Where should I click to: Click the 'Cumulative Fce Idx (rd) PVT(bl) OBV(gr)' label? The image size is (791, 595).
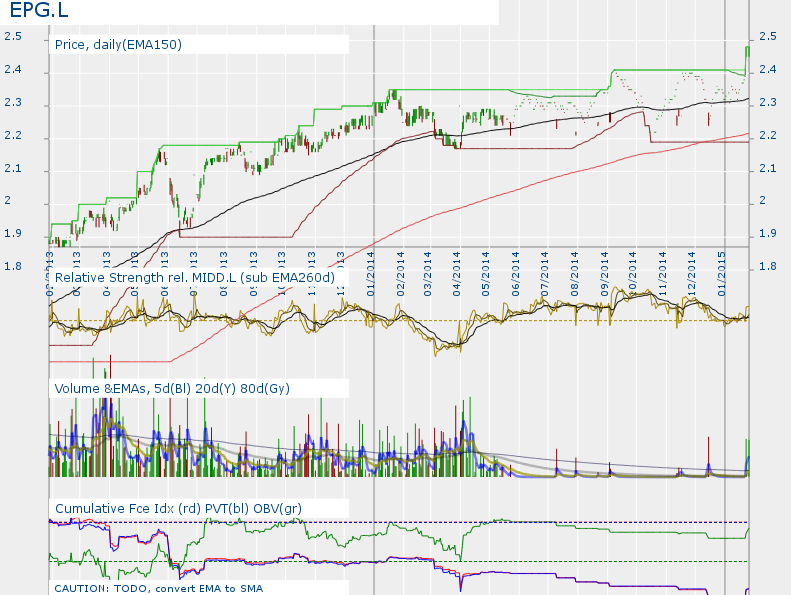[x=178, y=509]
